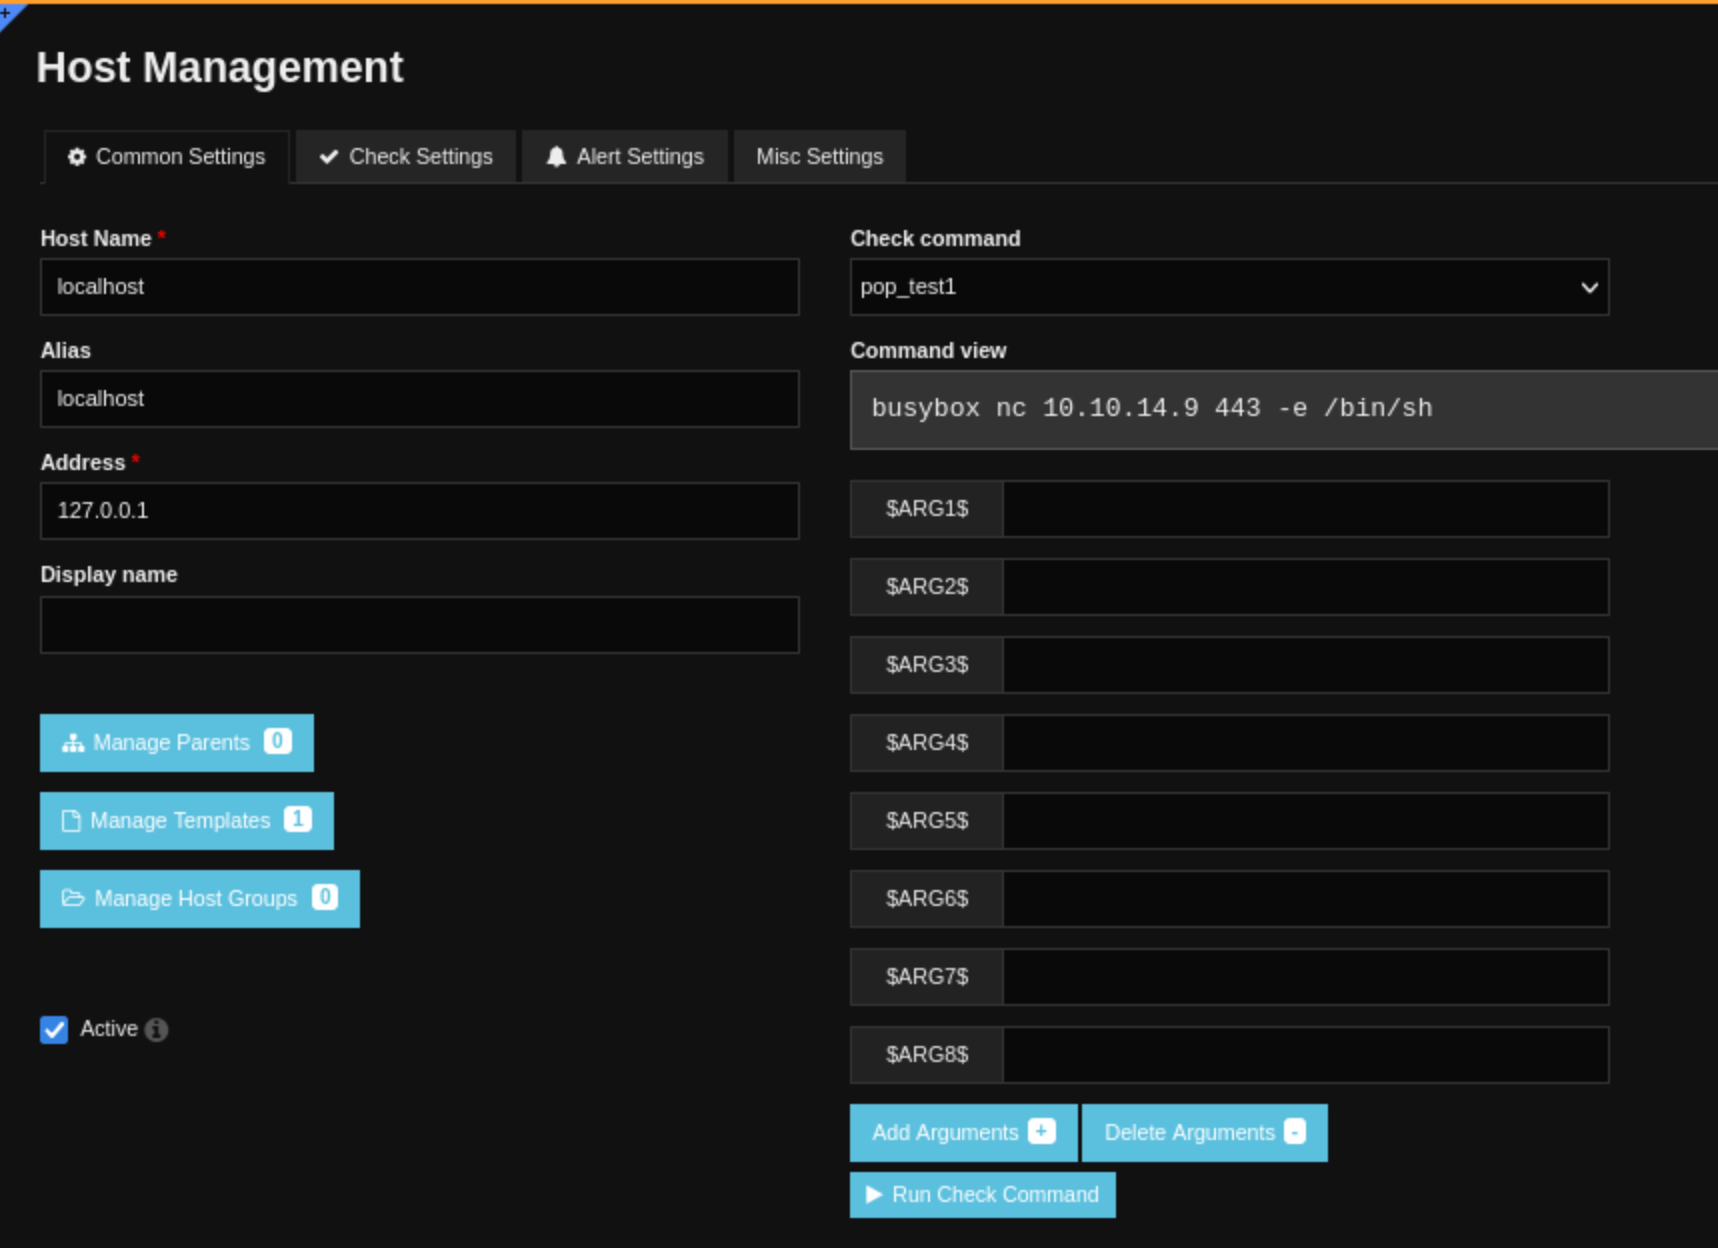The height and width of the screenshot is (1248, 1718).
Task: Click the 0 badge on Manage Host Groups
Action: coord(325,897)
